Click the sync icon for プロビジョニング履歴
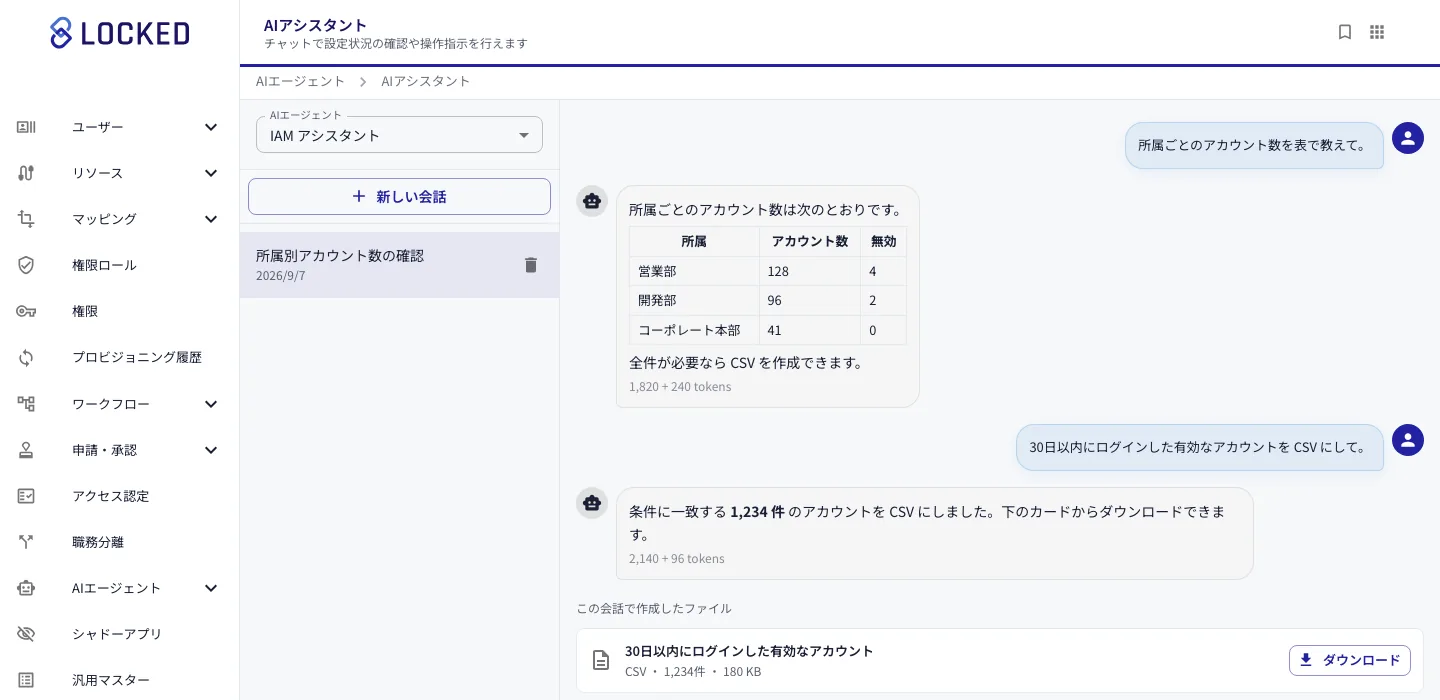This screenshot has width=1440, height=700. (x=26, y=357)
